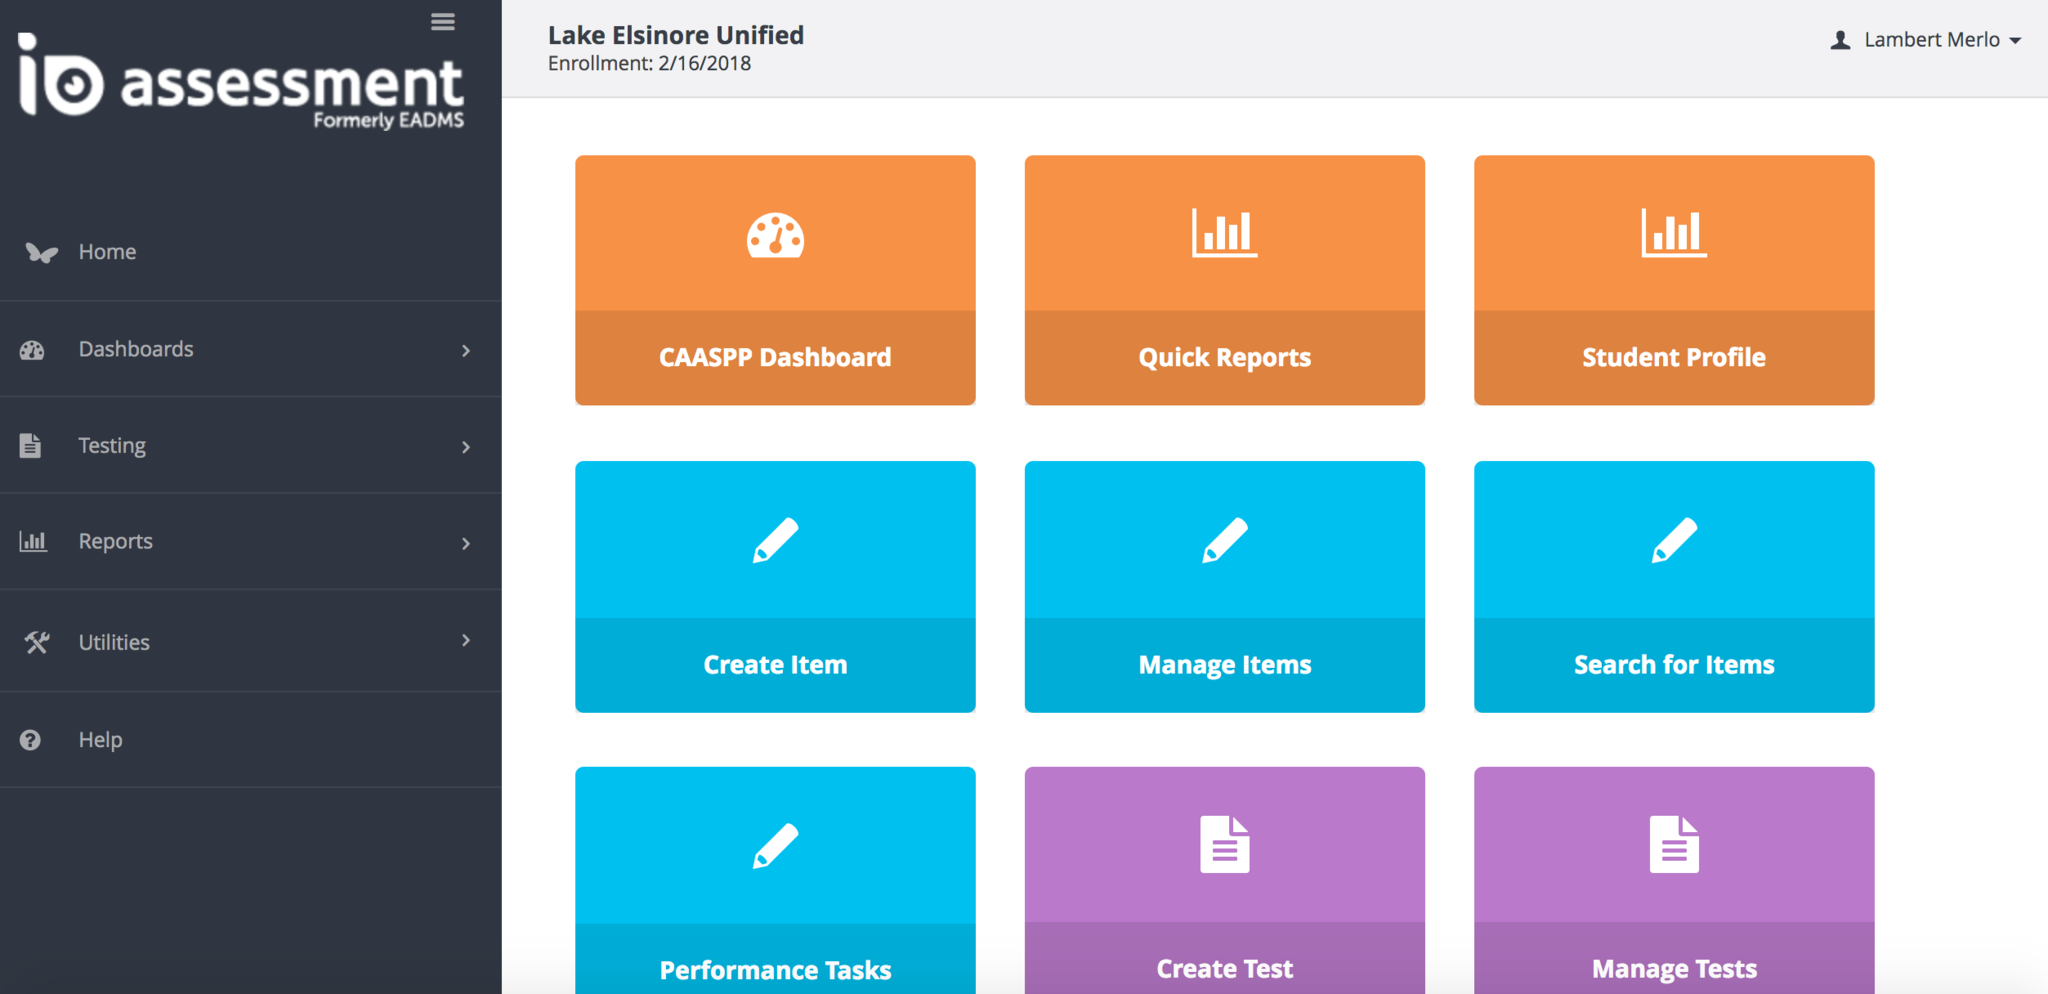This screenshot has height=994, width=2048.
Task: Click the pencil icon on Manage Items tile
Action: tap(1224, 541)
